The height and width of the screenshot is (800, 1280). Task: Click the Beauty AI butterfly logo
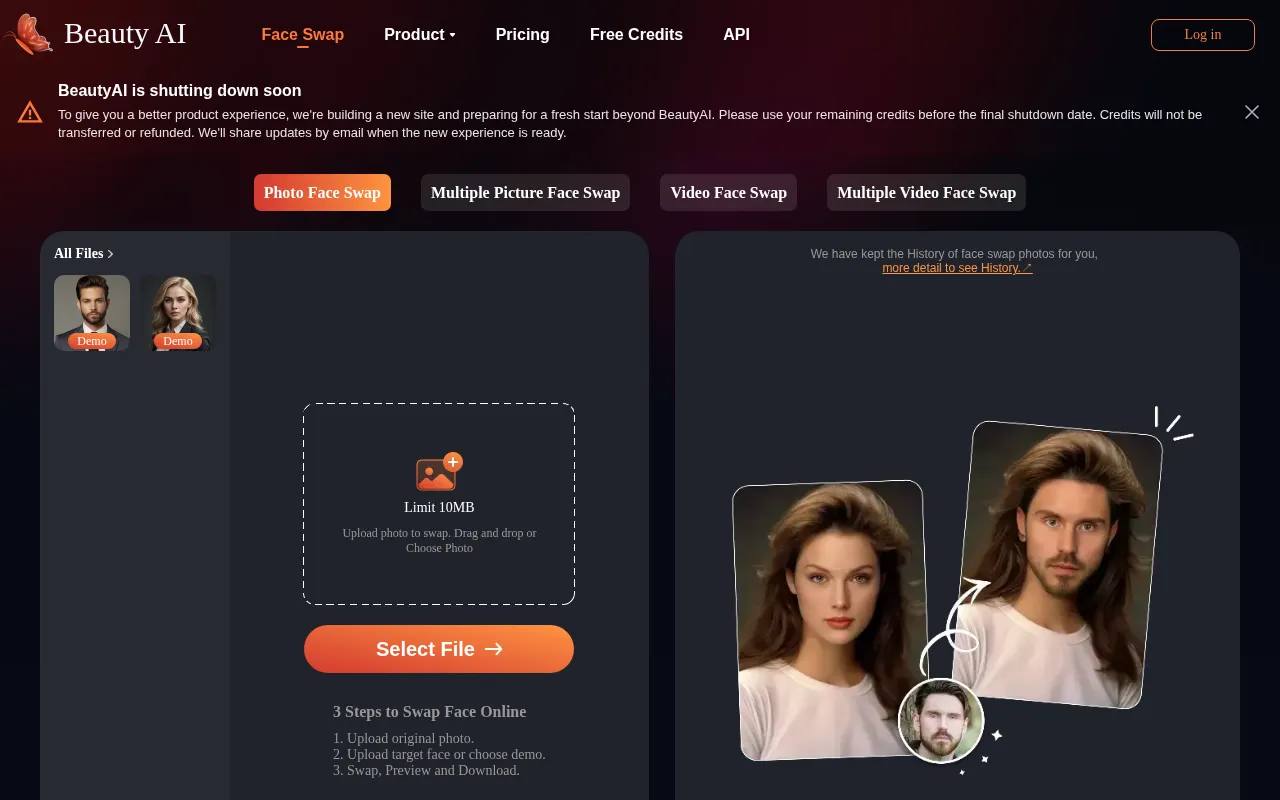click(28, 34)
